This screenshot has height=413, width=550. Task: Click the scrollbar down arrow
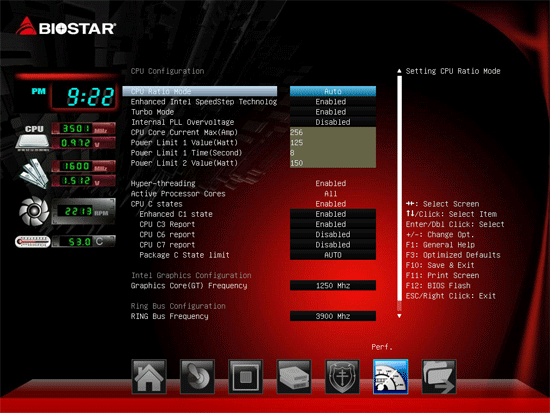(399, 316)
